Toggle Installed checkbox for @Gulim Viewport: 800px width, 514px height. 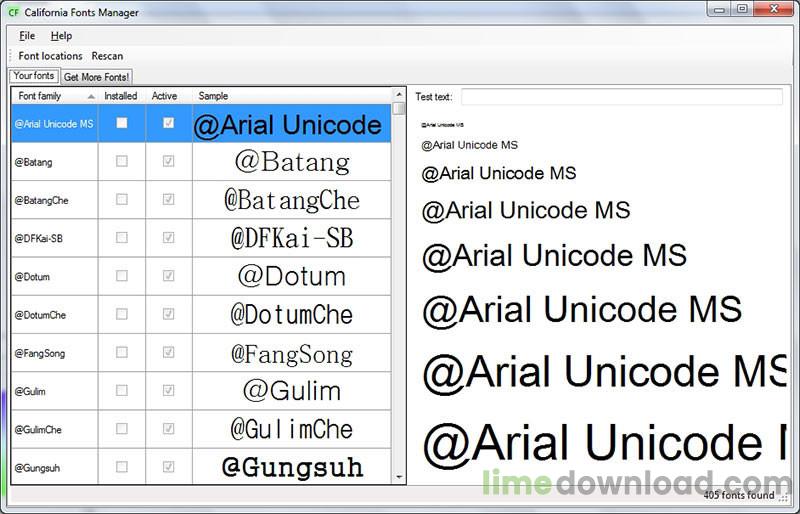click(121, 391)
